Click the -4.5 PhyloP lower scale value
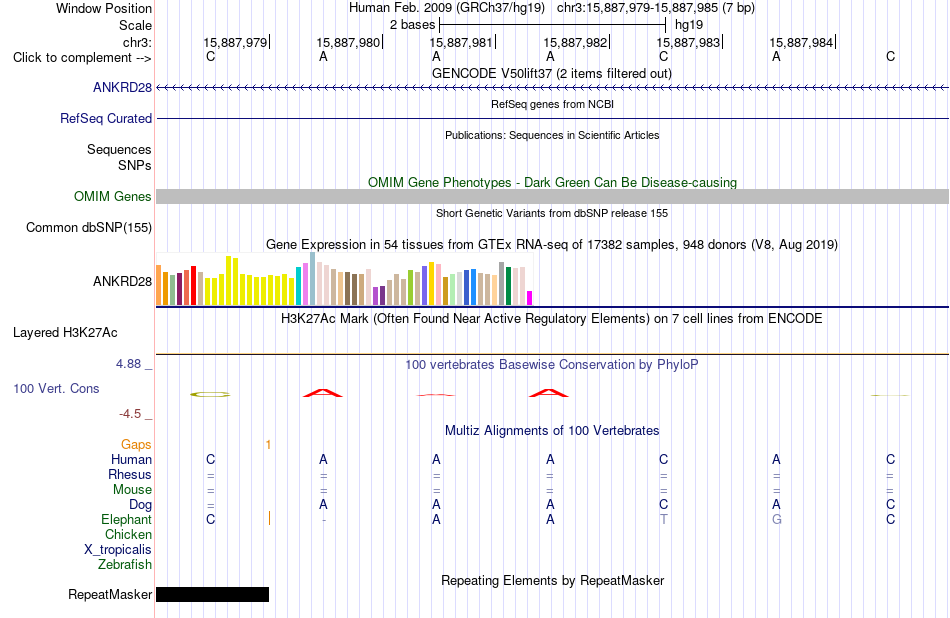 point(130,414)
